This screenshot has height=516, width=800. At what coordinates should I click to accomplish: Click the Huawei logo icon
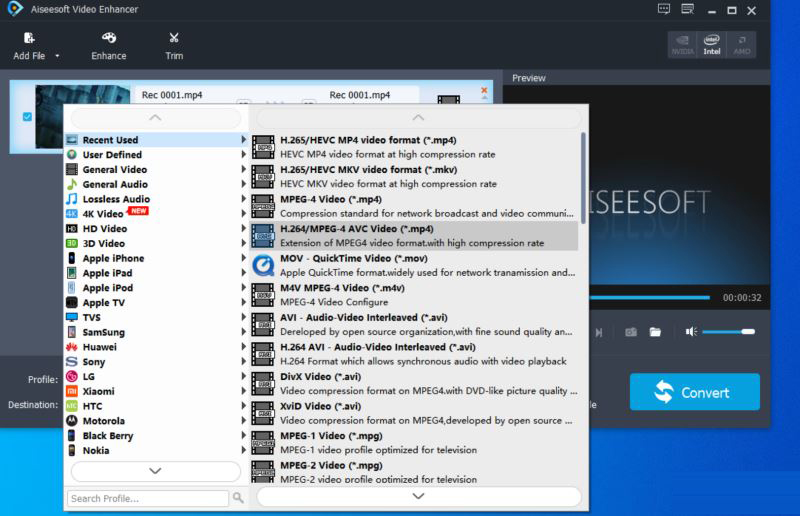pos(72,347)
